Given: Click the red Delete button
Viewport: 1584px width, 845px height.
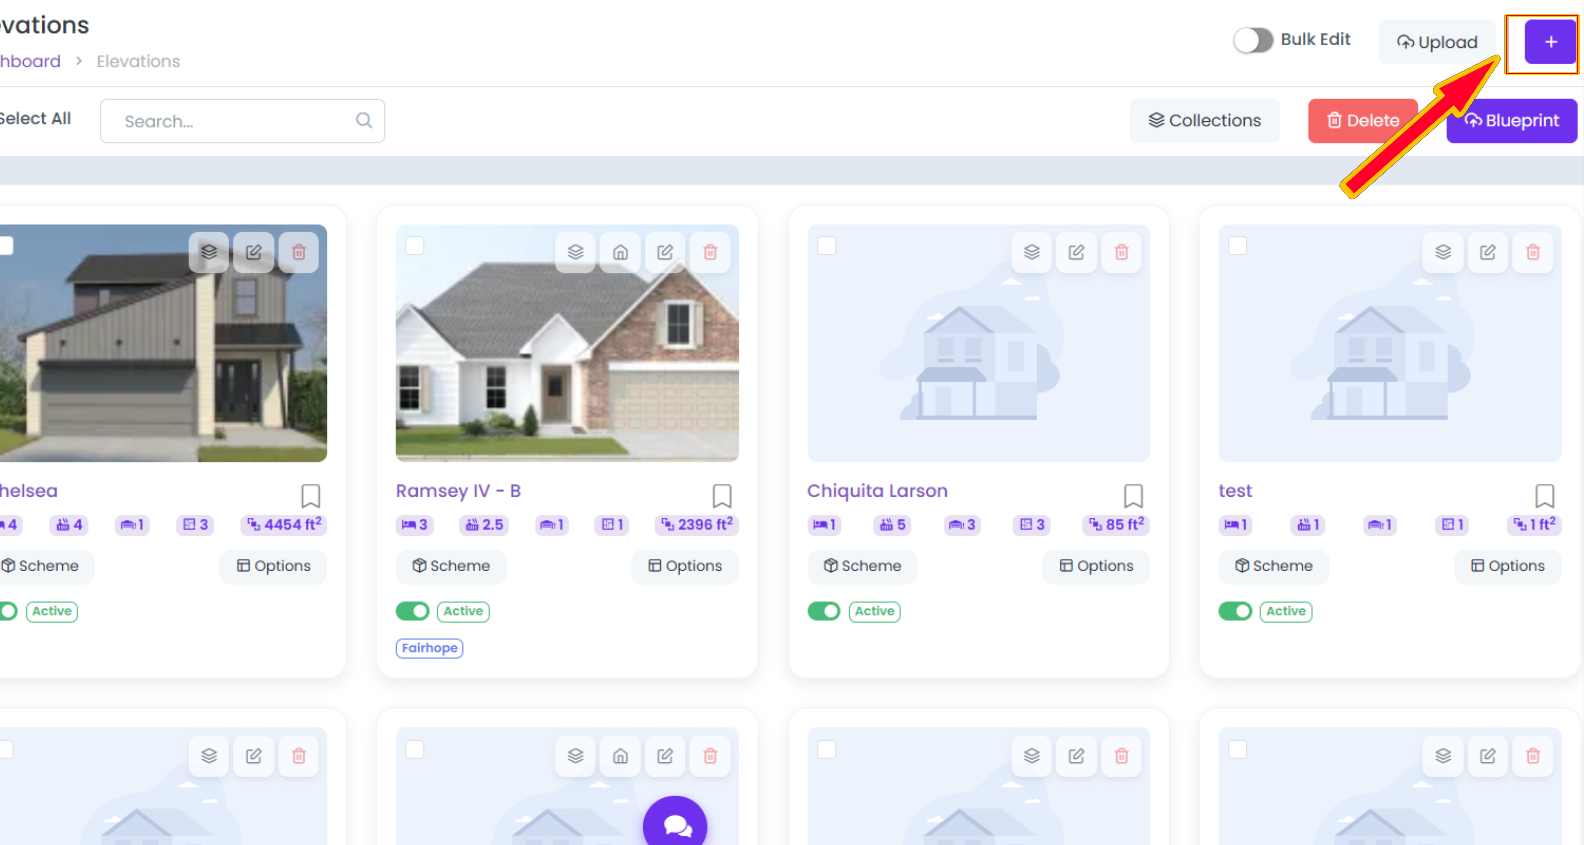Looking at the screenshot, I should tap(1363, 121).
